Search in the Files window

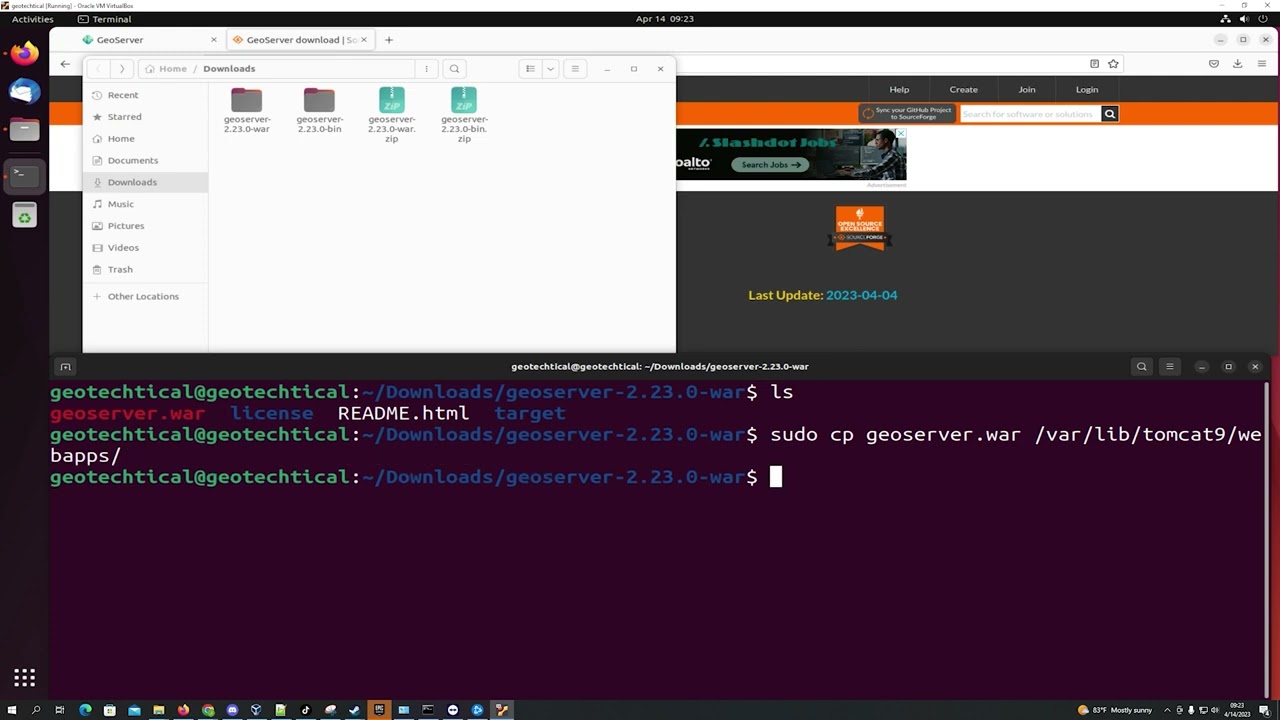(454, 69)
